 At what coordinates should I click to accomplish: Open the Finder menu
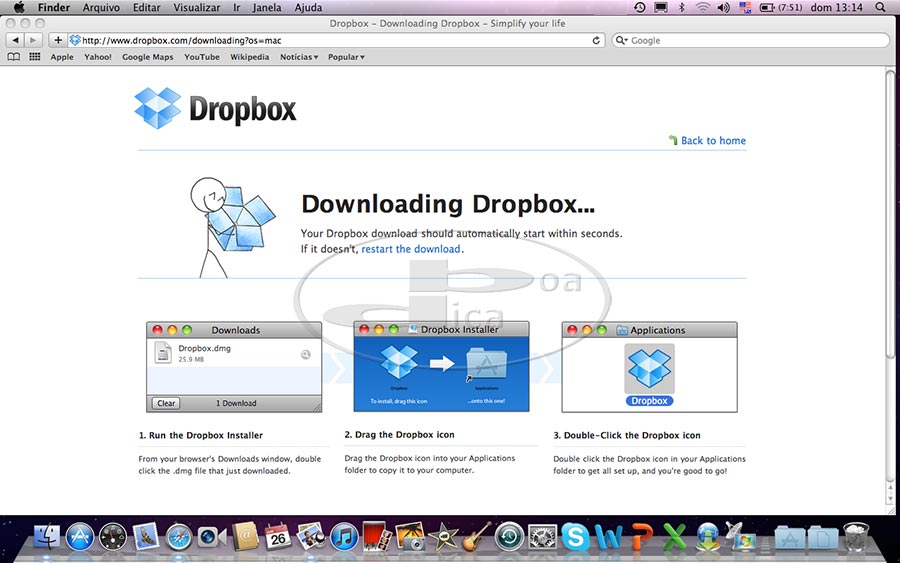pyautogui.click(x=54, y=7)
